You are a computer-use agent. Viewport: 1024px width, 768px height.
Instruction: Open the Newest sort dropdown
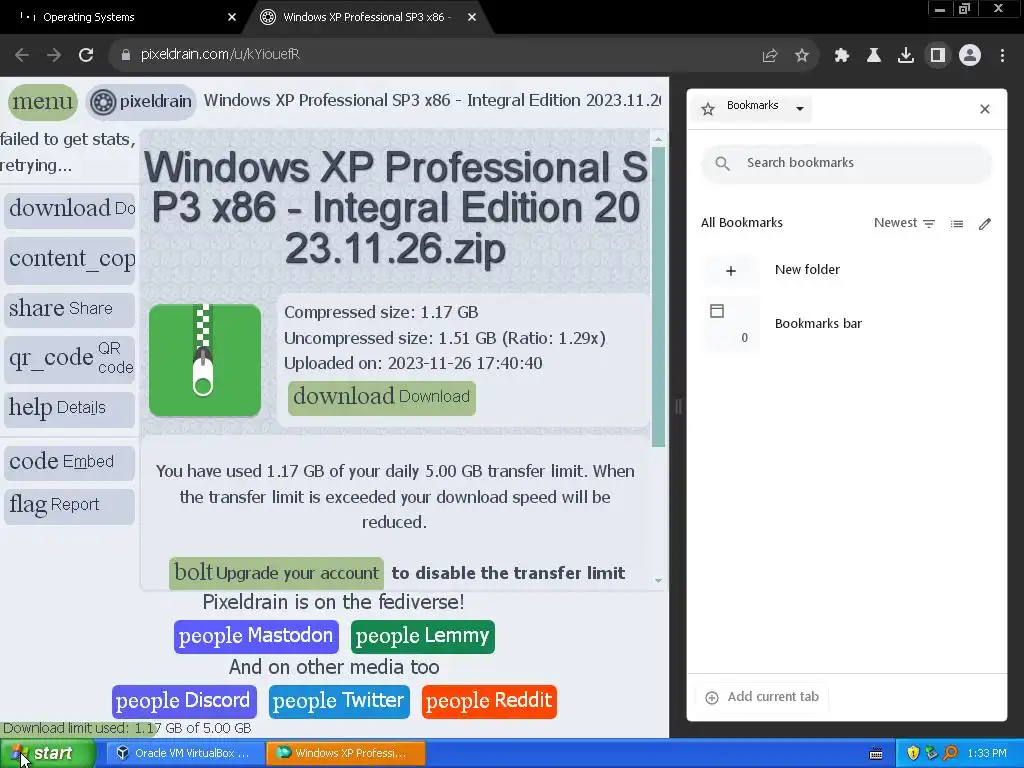(904, 223)
